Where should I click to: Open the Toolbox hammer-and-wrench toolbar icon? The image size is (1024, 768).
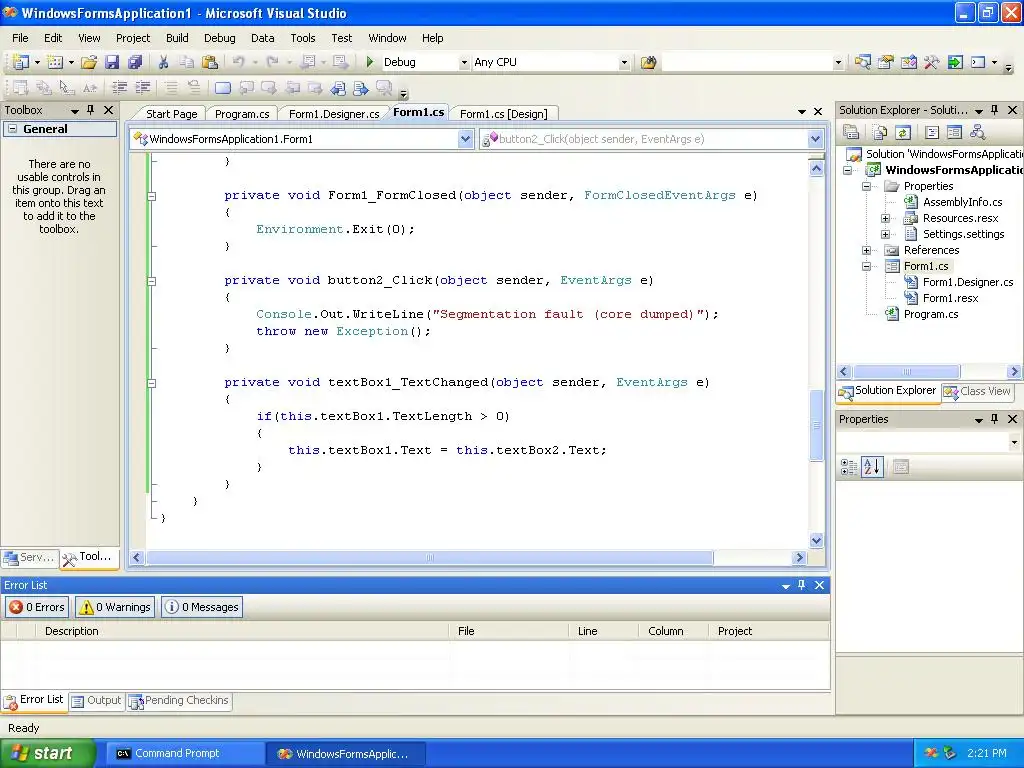931,62
